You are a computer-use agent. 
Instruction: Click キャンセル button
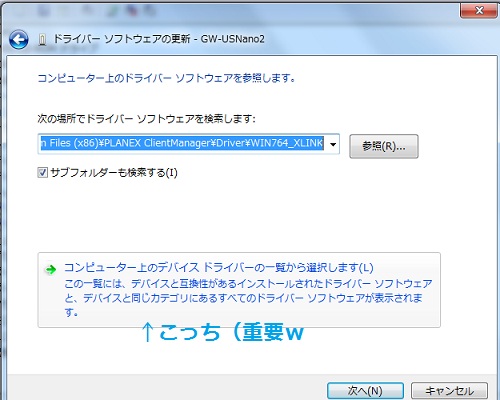[449, 391]
